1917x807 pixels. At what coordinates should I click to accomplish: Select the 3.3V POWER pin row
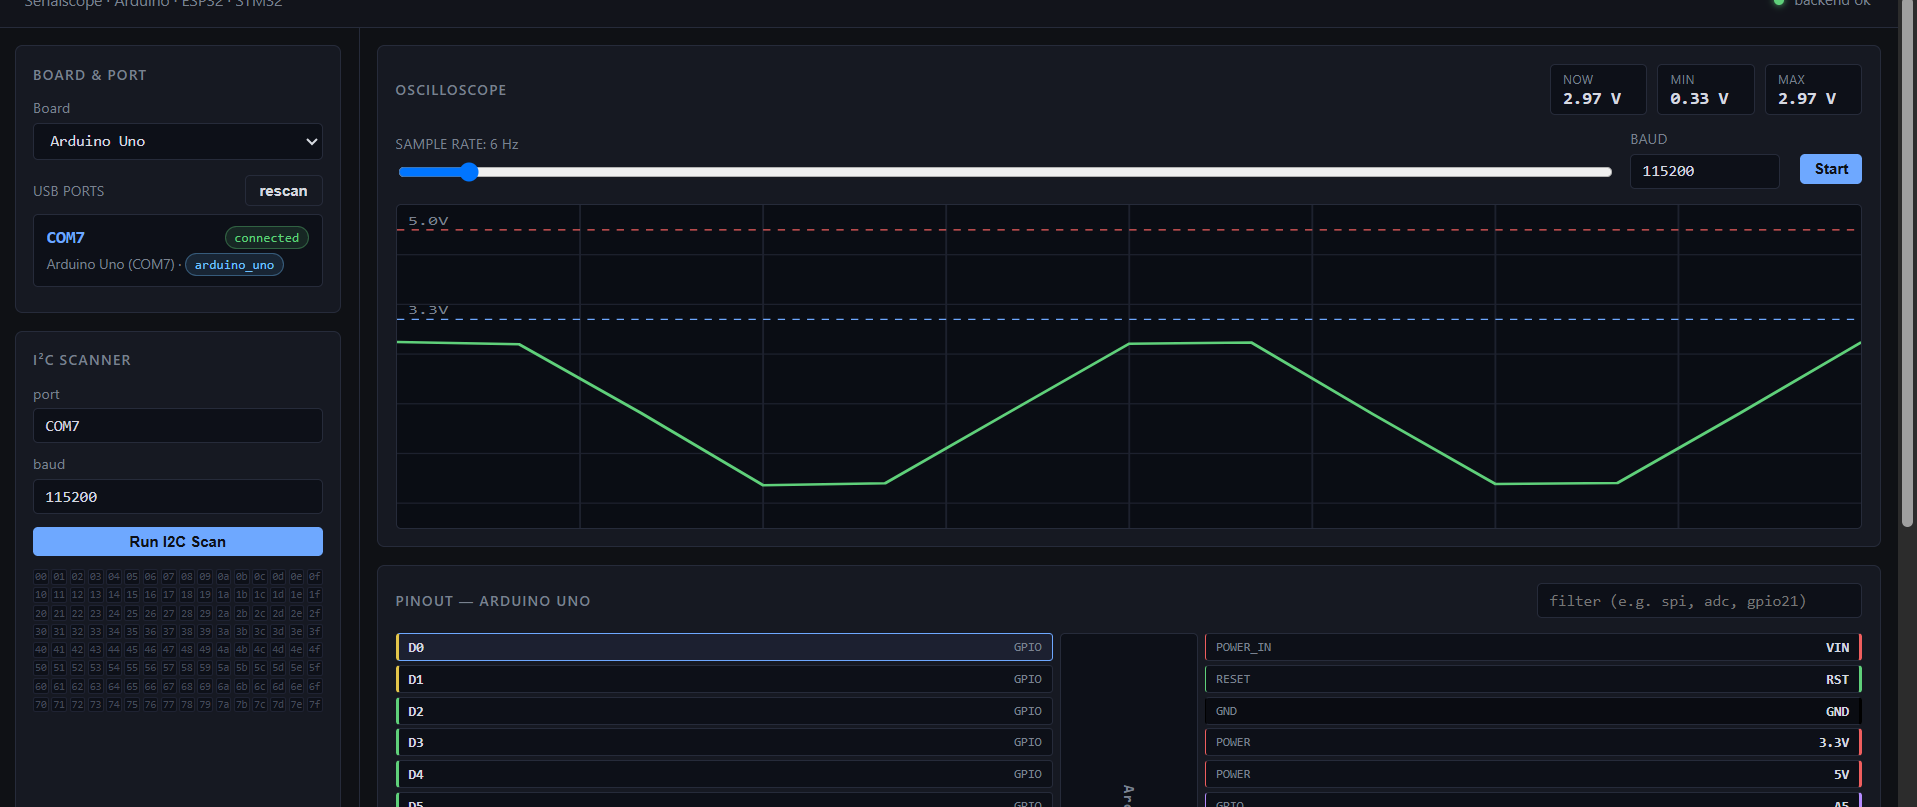tap(1533, 742)
